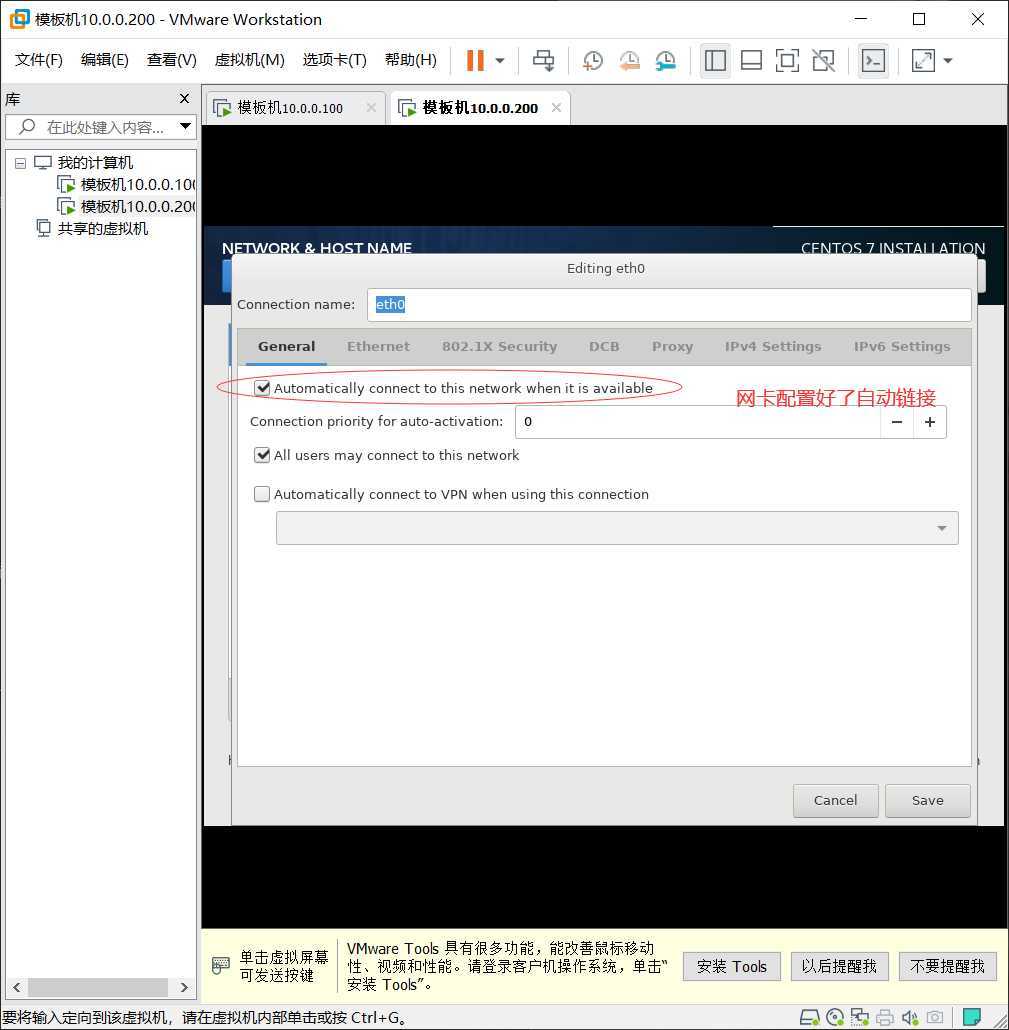This screenshot has width=1009, height=1030.
Task: Select 模板机10.0.0.200 in library tree
Action: 127,206
